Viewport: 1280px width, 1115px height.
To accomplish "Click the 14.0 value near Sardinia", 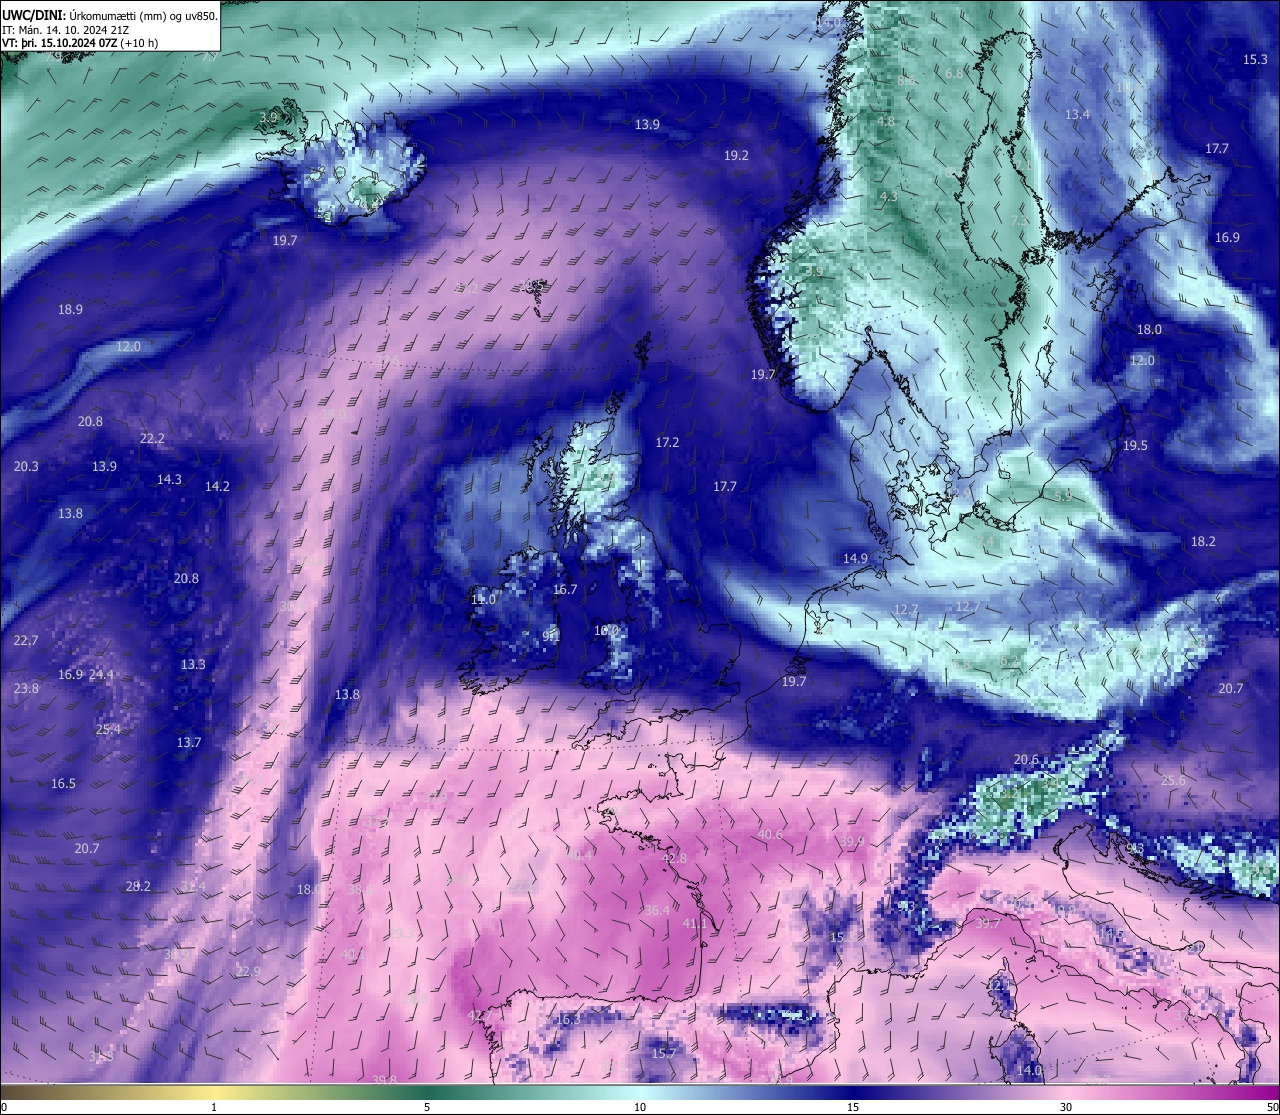I will click(1029, 1071).
